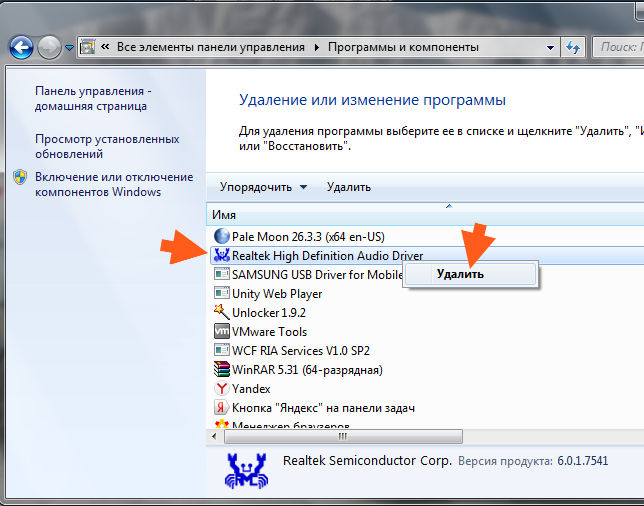Click "Realtek Semiconductor Corp." publisher text
The image size is (644, 506).
point(367,460)
